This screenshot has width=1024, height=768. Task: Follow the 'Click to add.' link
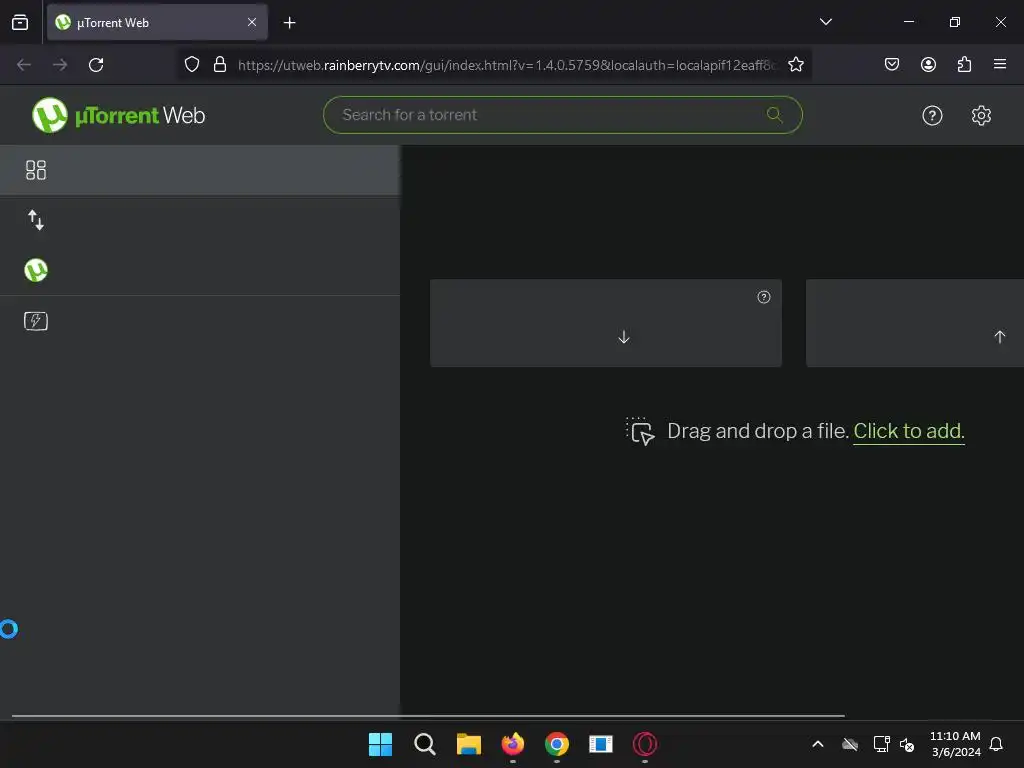click(x=908, y=431)
